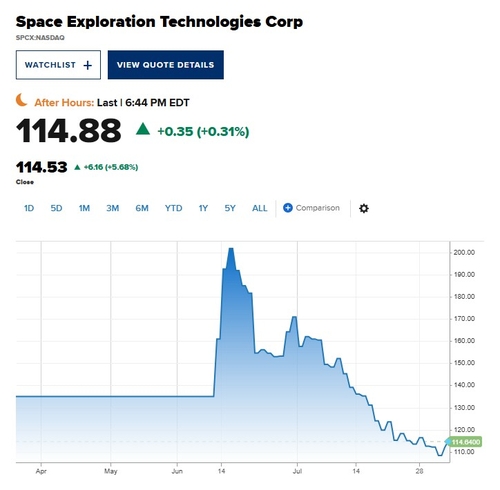Switch chart to 1M range
500x490 pixels.
pos(84,208)
